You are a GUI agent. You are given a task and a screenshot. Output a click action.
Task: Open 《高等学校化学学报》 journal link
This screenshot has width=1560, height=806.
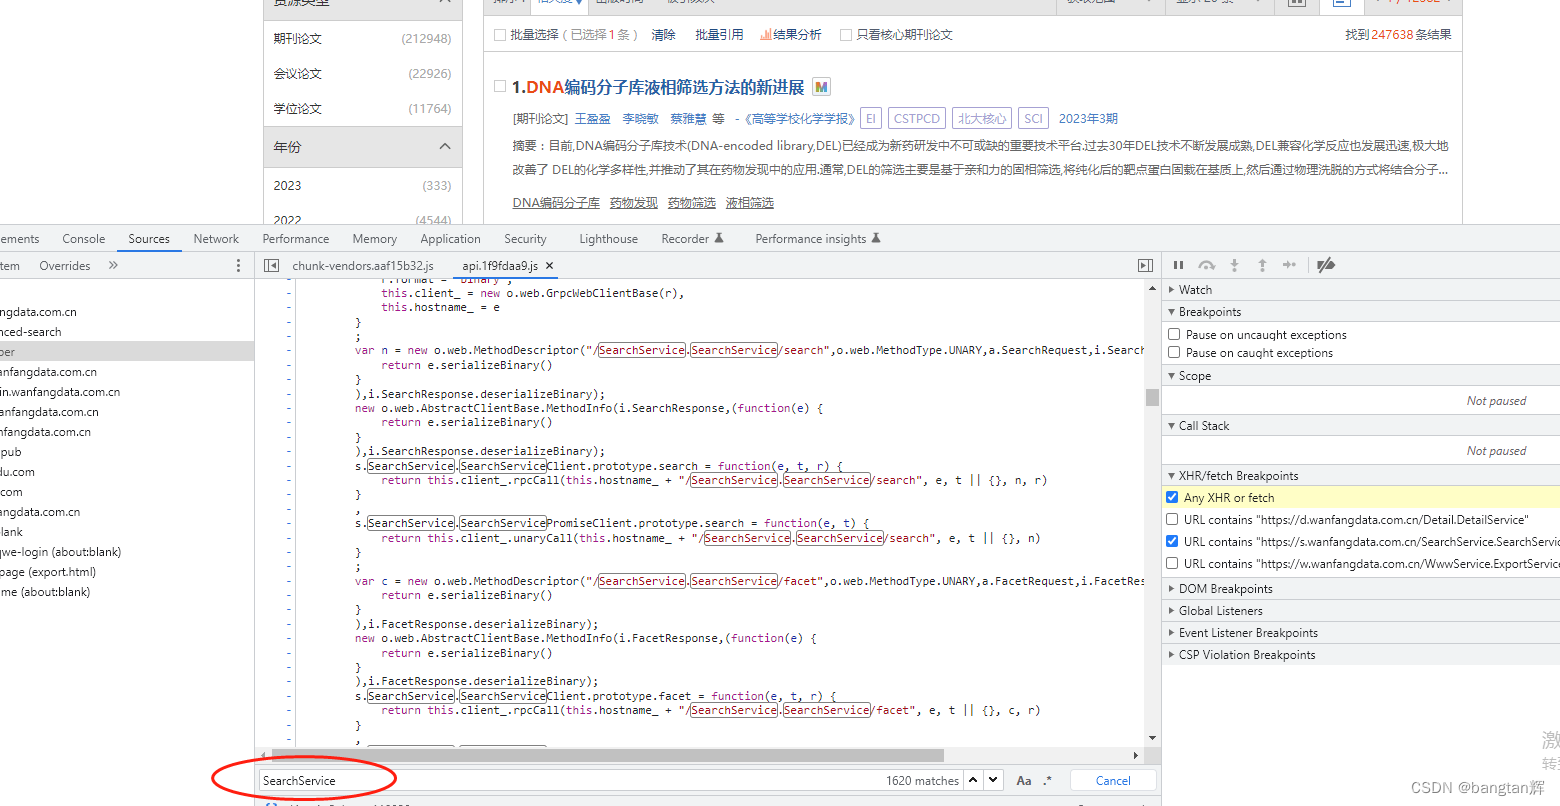(798, 119)
